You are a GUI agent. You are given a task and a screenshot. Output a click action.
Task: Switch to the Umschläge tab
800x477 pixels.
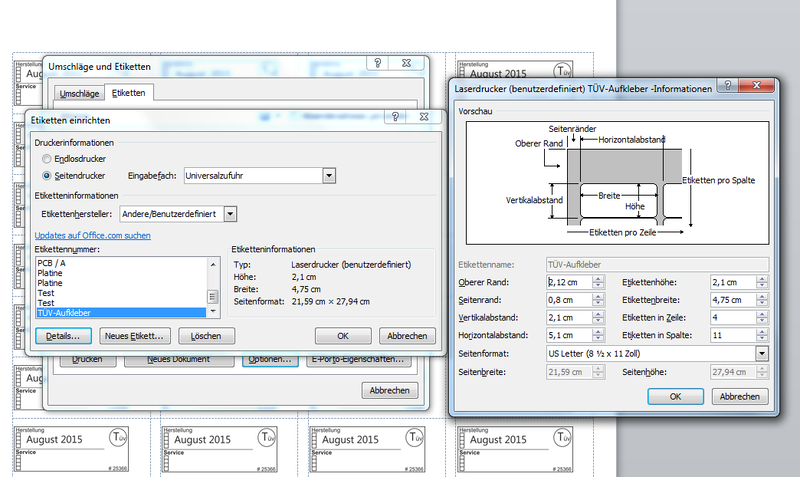[x=79, y=93]
